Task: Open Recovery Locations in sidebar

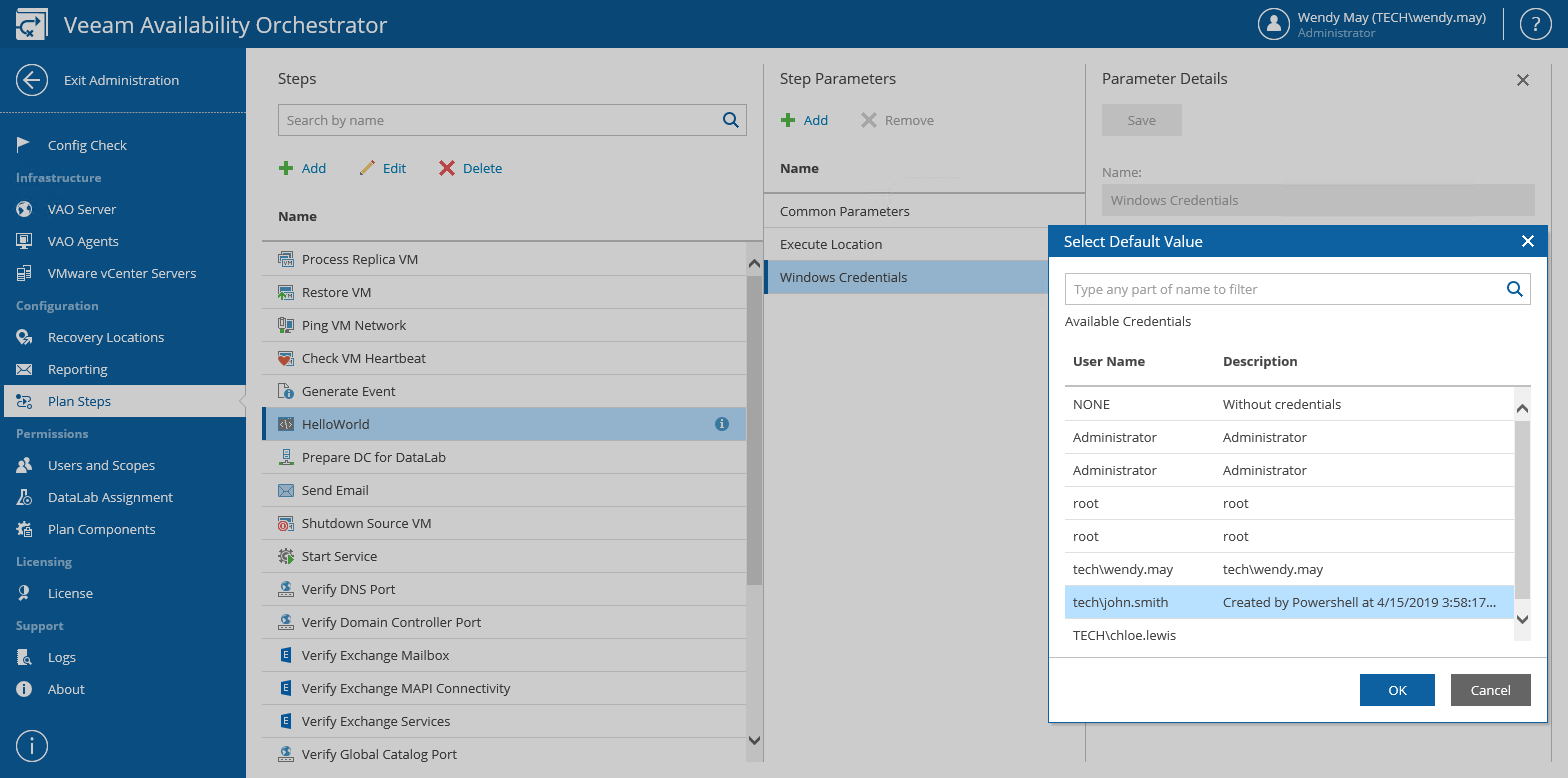Action: pyautogui.click(x=105, y=337)
